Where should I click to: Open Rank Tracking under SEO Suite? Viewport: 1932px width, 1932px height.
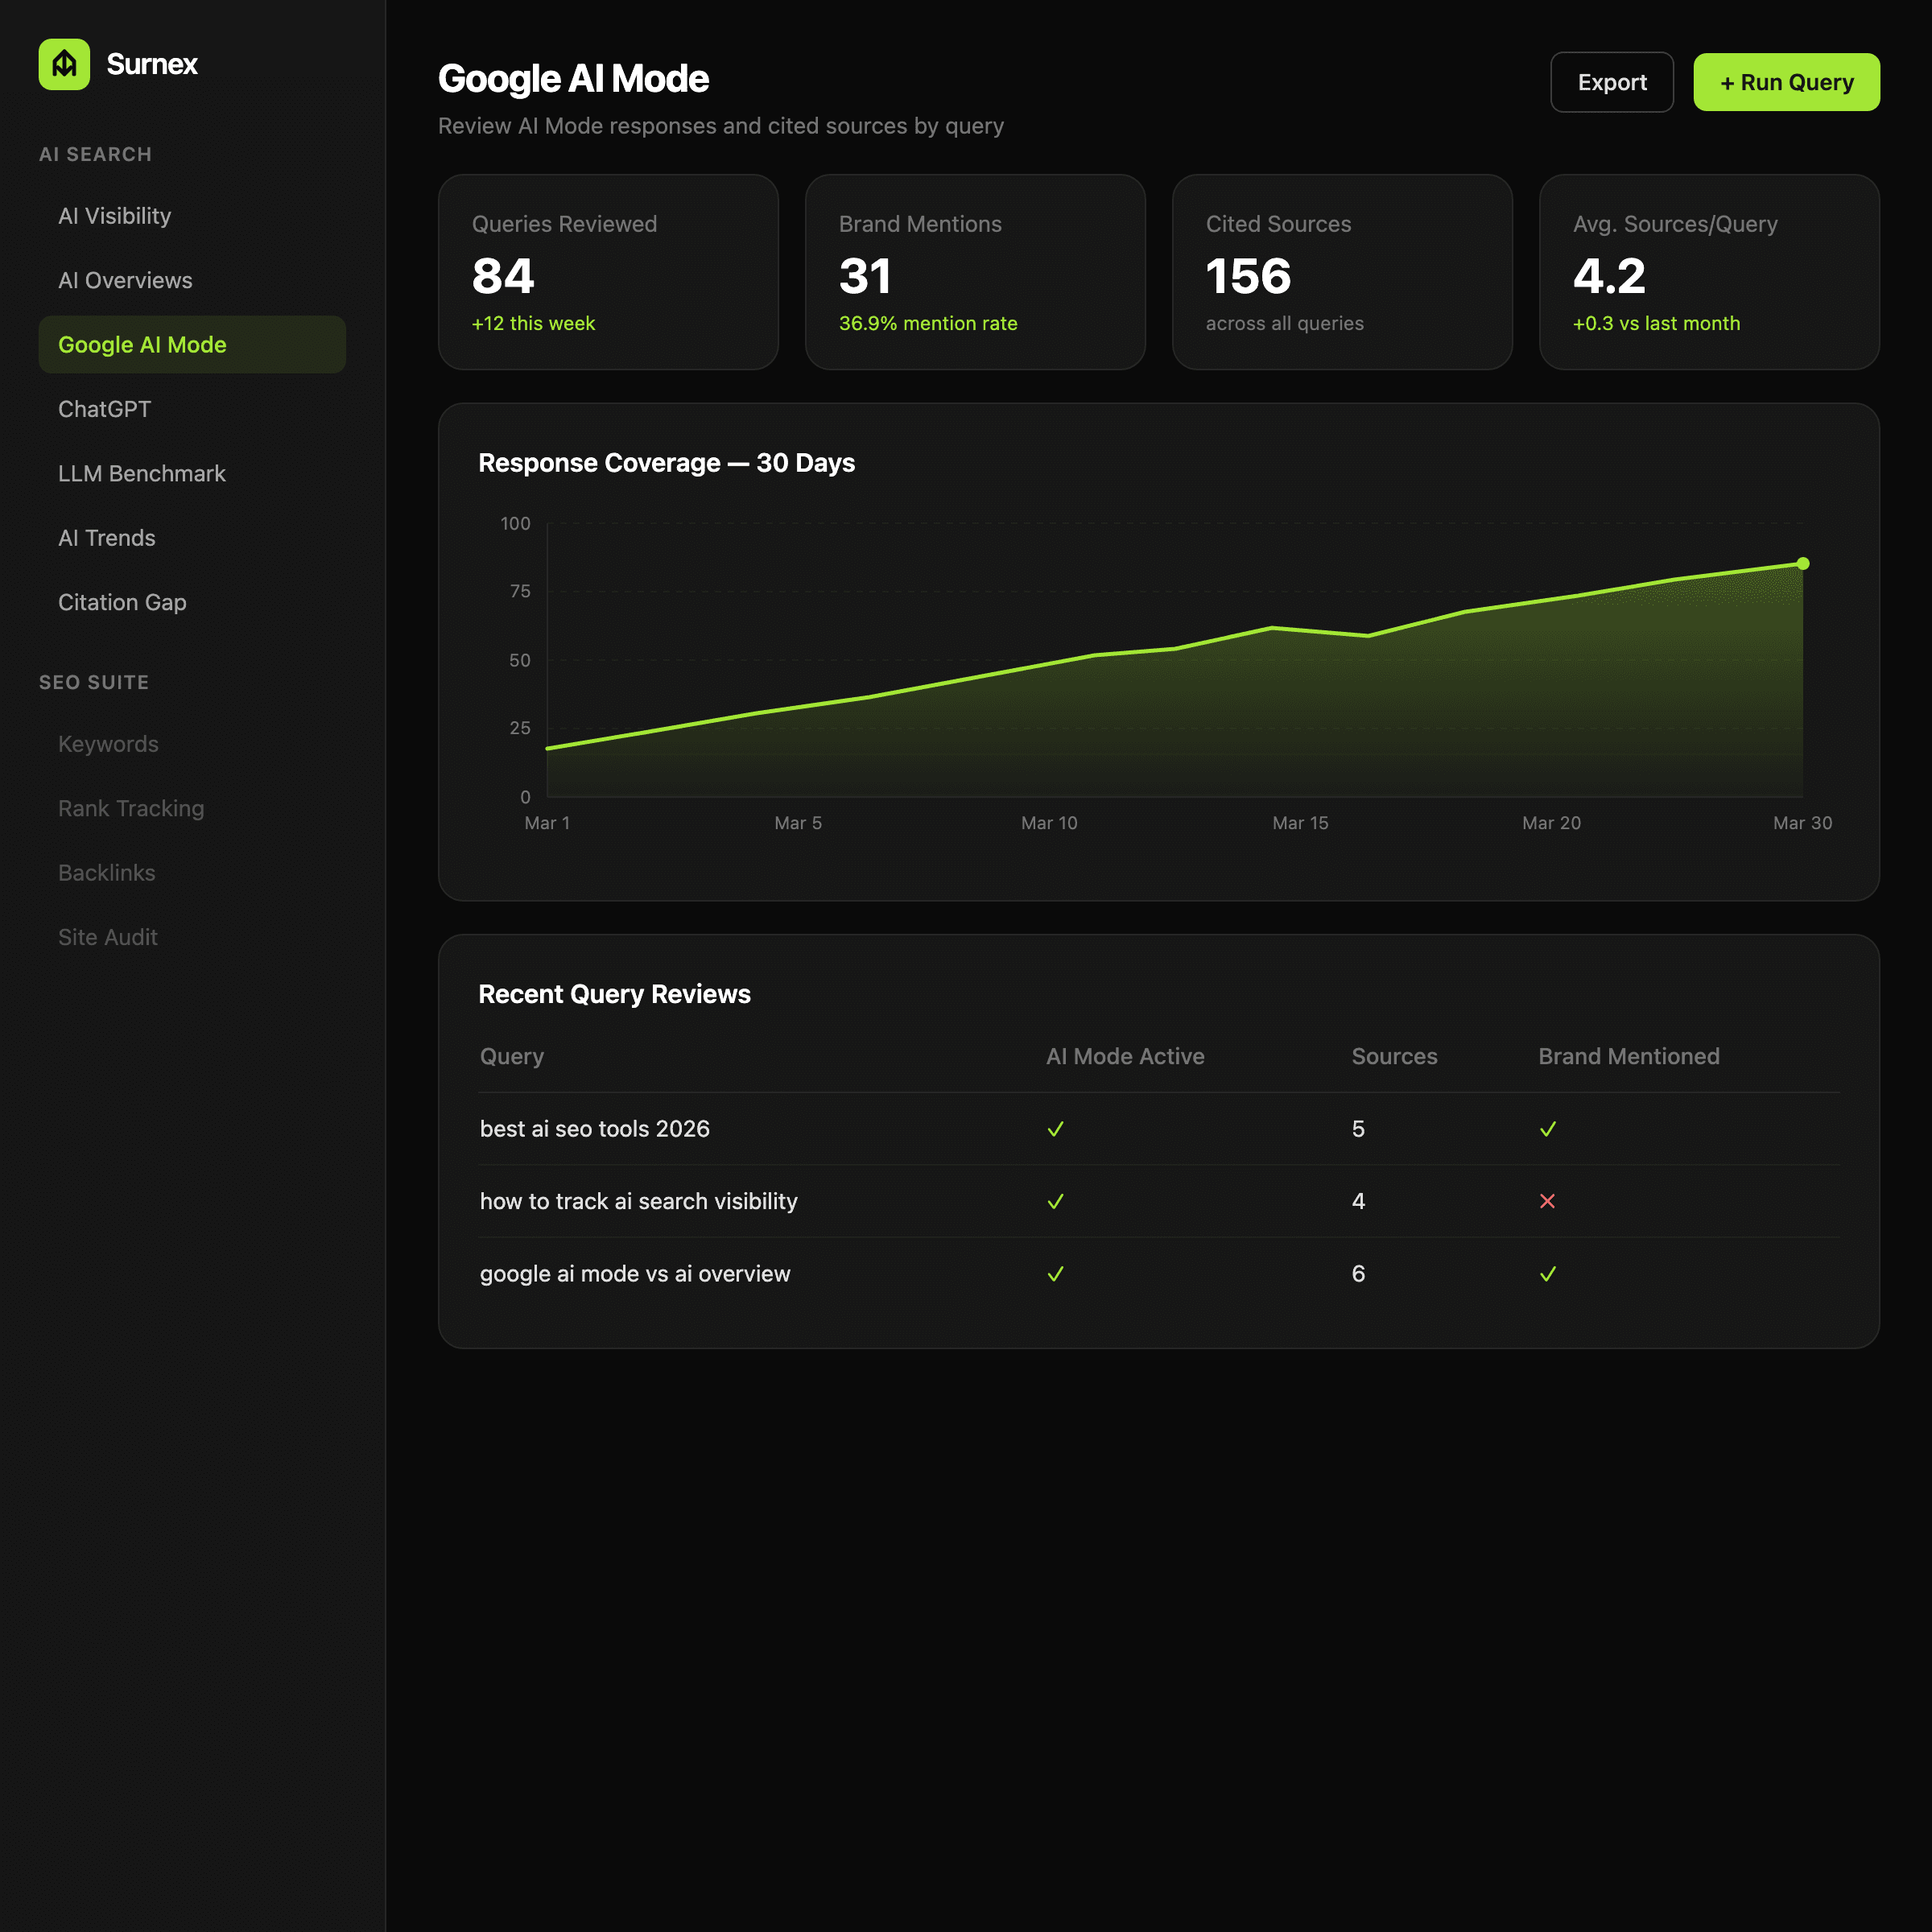(x=131, y=808)
